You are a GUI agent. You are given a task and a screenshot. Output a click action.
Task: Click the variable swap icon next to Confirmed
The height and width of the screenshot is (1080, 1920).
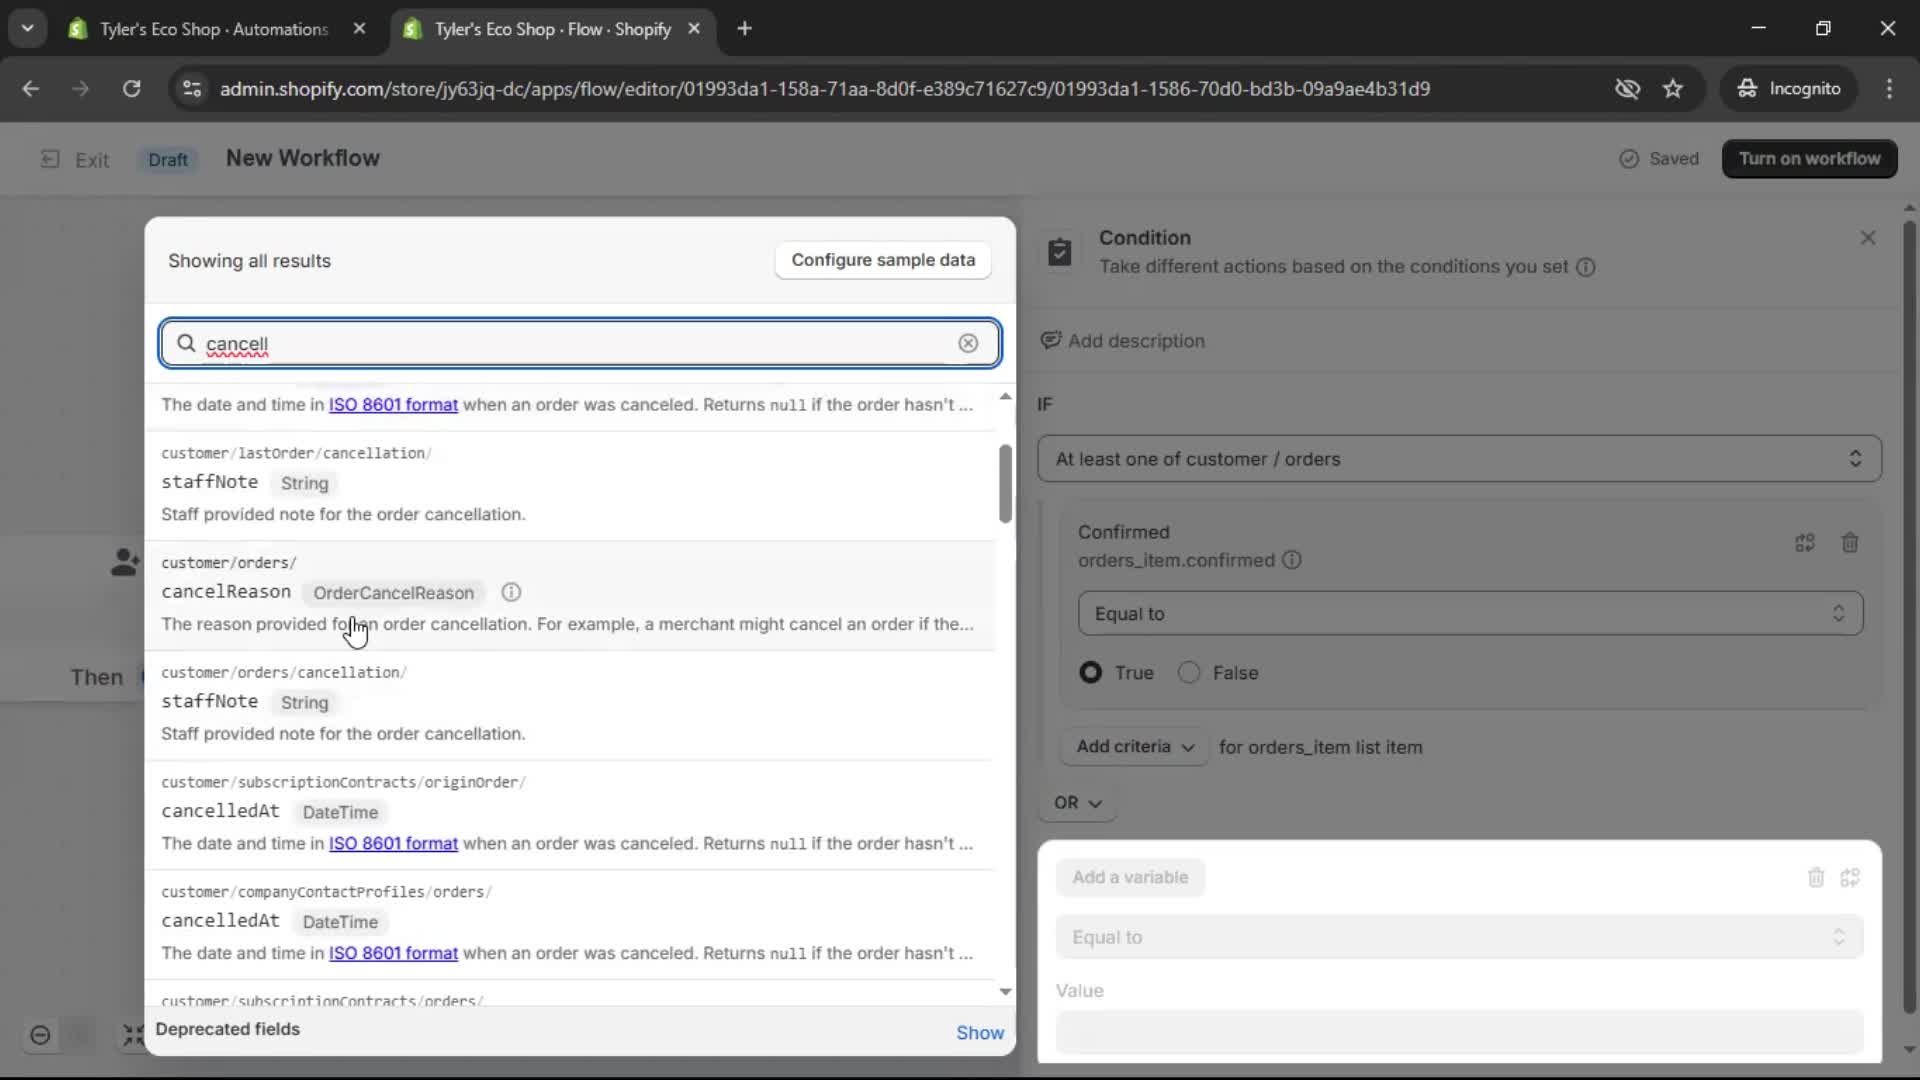click(x=1805, y=542)
